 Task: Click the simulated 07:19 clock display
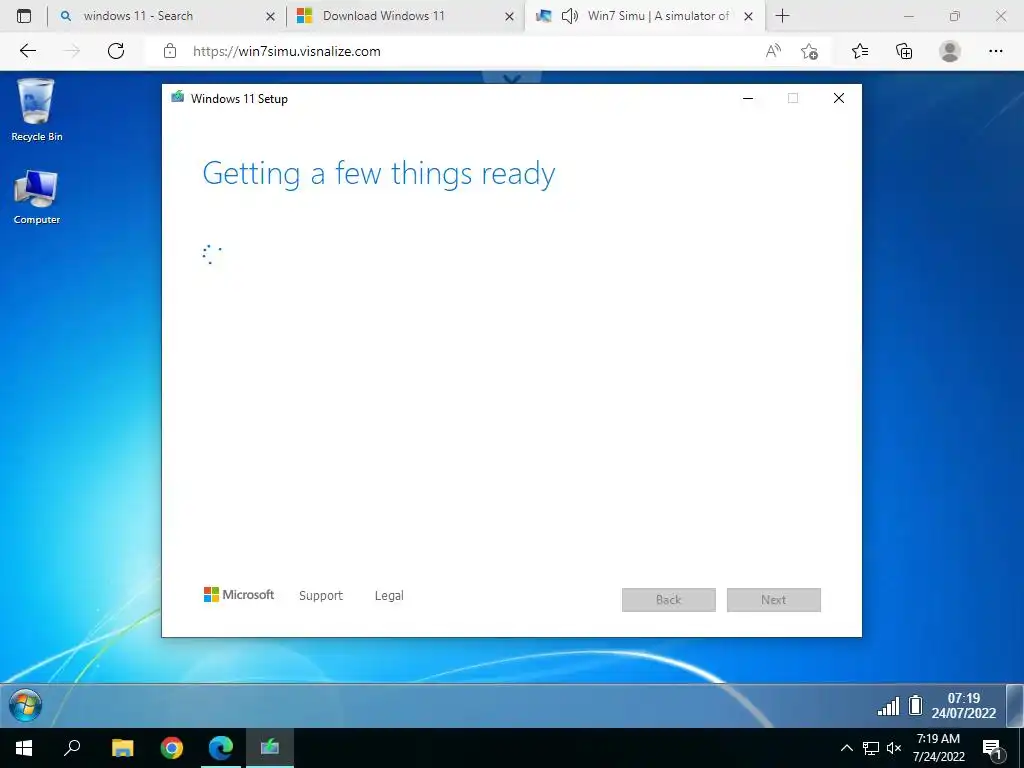(964, 705)
